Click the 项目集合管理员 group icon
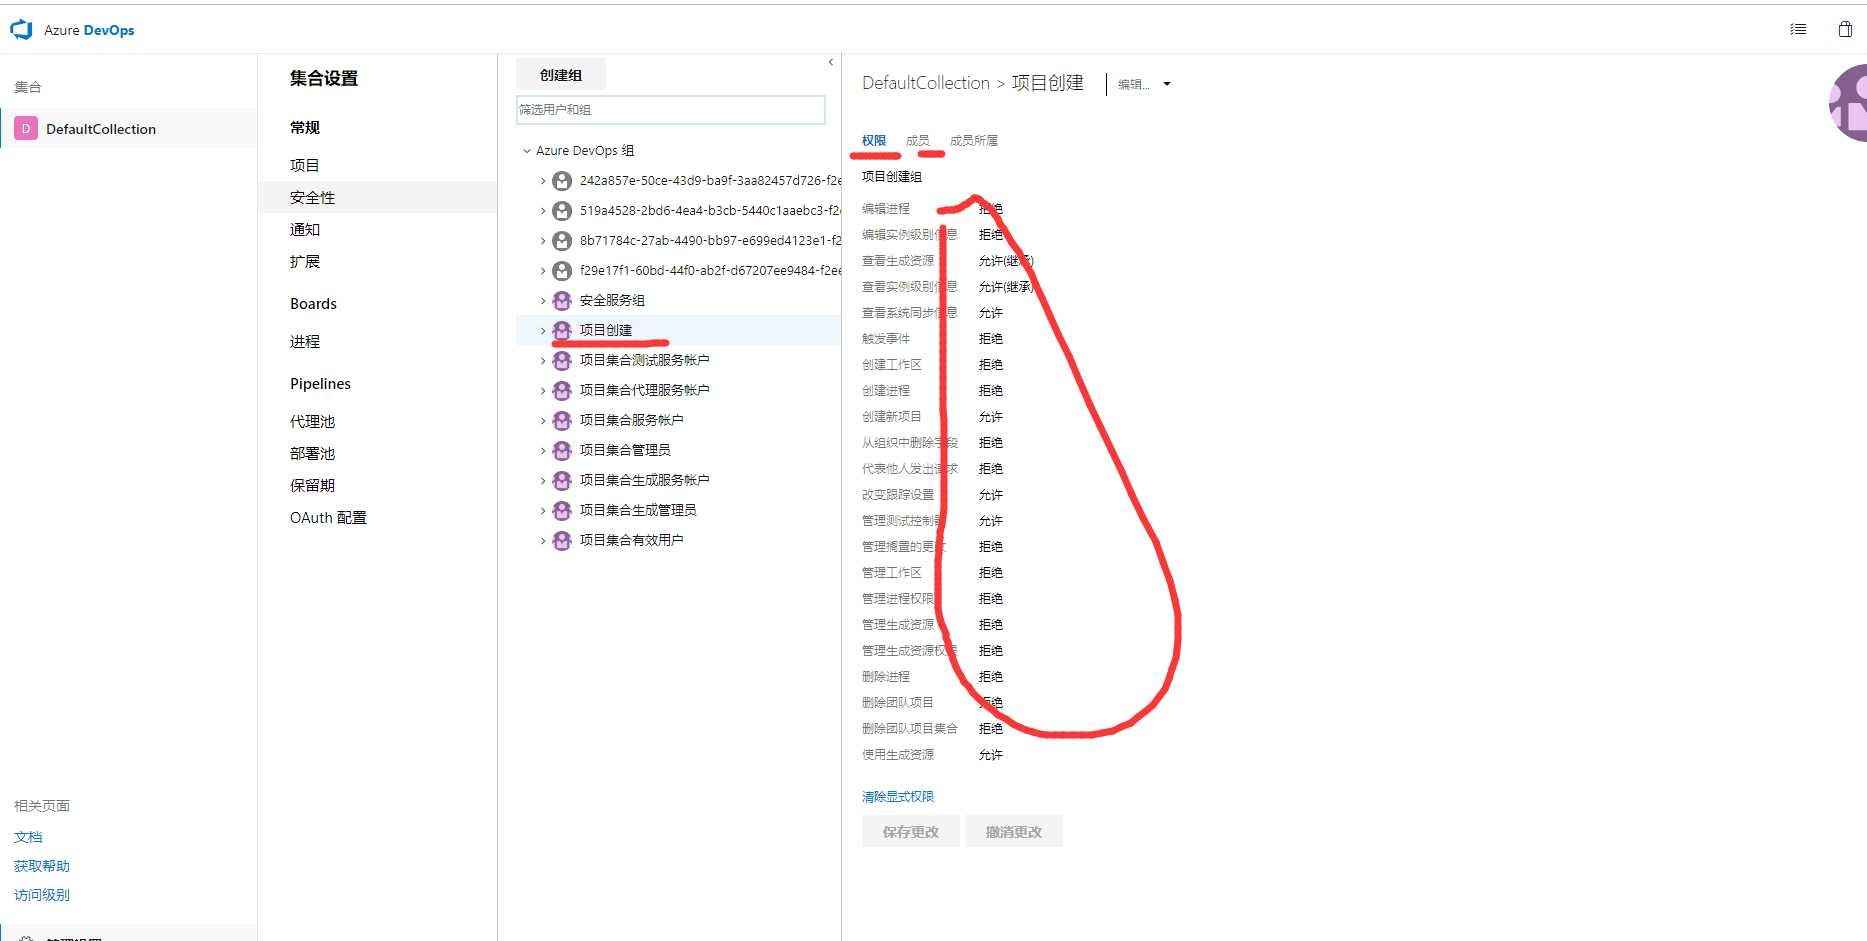1867x941 pixels. tap(562, 451)
